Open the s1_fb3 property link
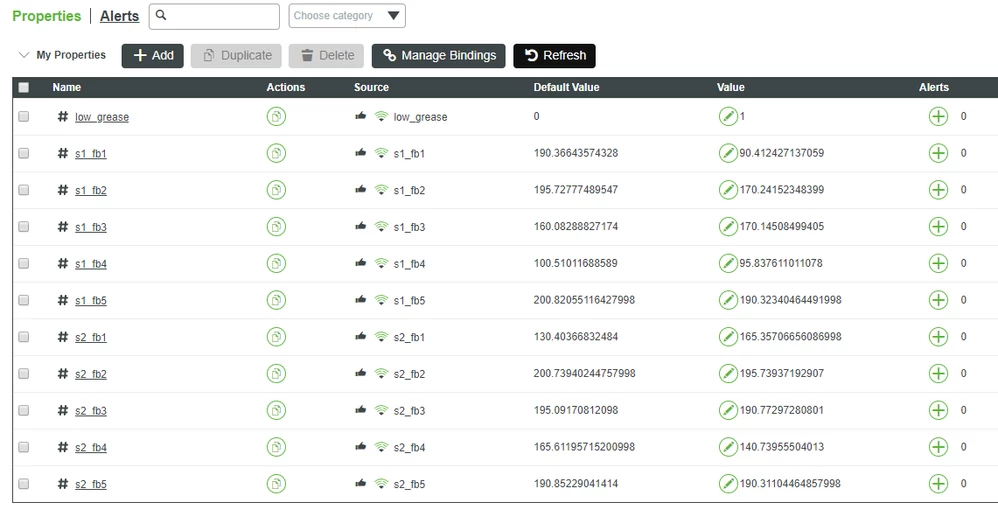Viewport: 998px width, 510px height. coord(91,227)
